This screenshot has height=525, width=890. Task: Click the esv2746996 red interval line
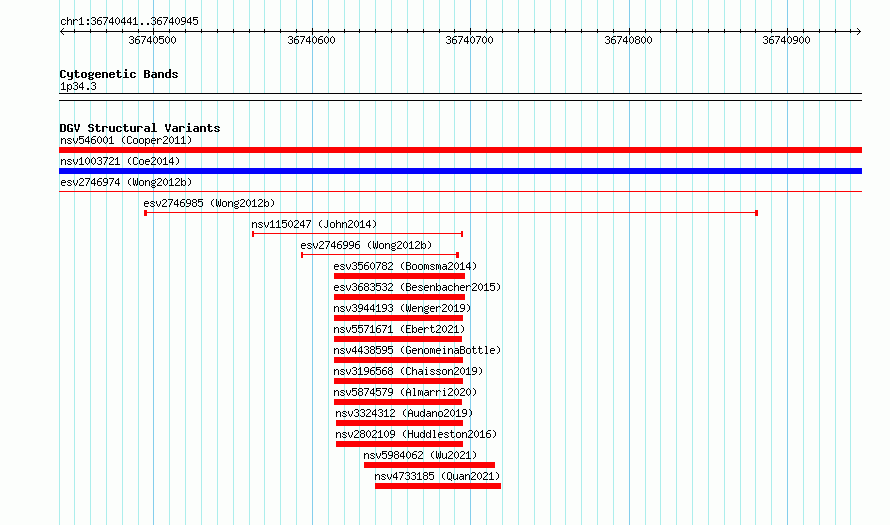click(380, 255)
